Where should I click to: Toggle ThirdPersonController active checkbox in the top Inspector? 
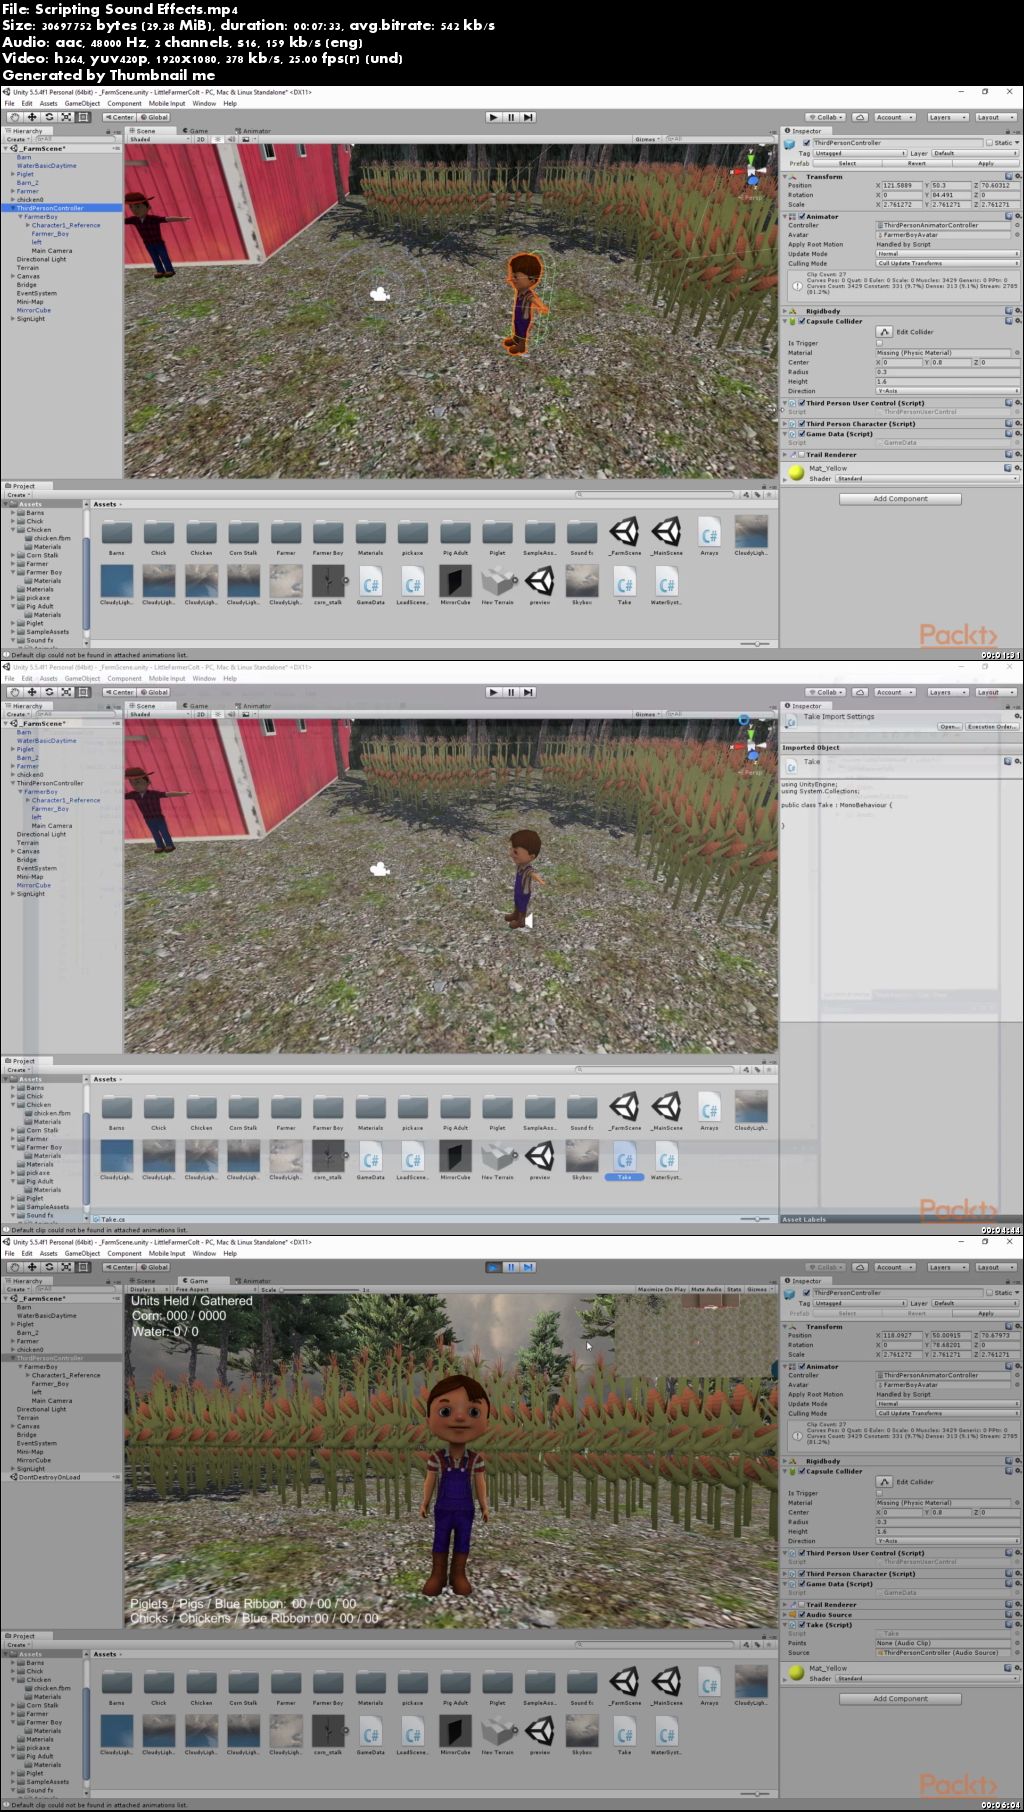(x=807, y=143)
